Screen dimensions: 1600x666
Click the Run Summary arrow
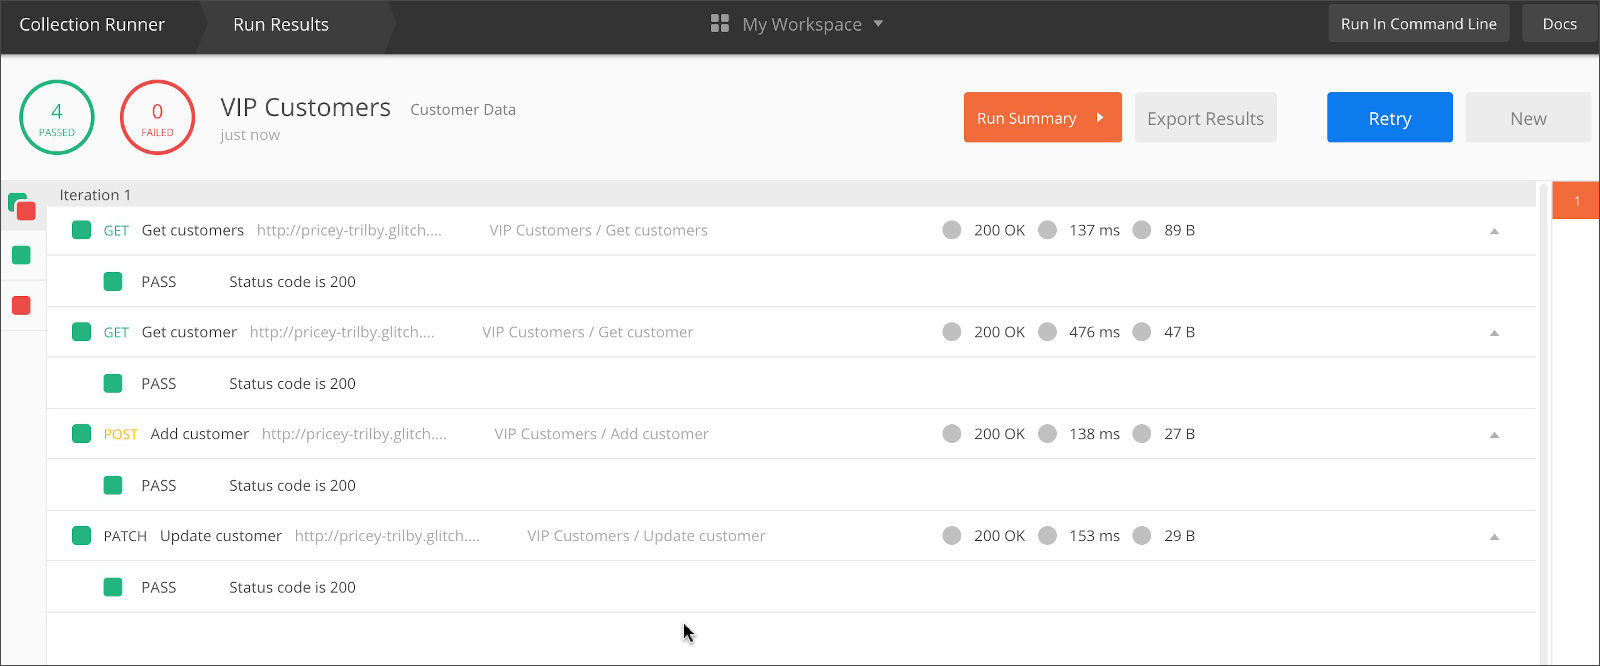[1100, 117]
